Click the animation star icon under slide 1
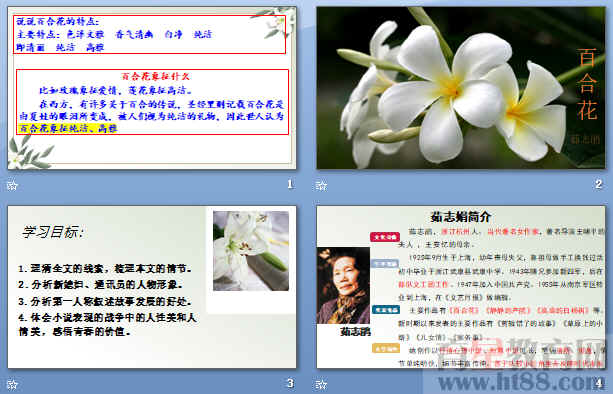This screenshot has height=394, width=613. [x=12, y=185]
